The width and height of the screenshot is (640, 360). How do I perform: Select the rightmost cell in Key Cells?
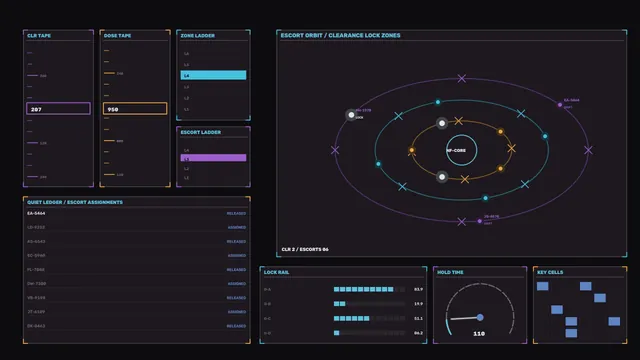(x=614, y=321)
